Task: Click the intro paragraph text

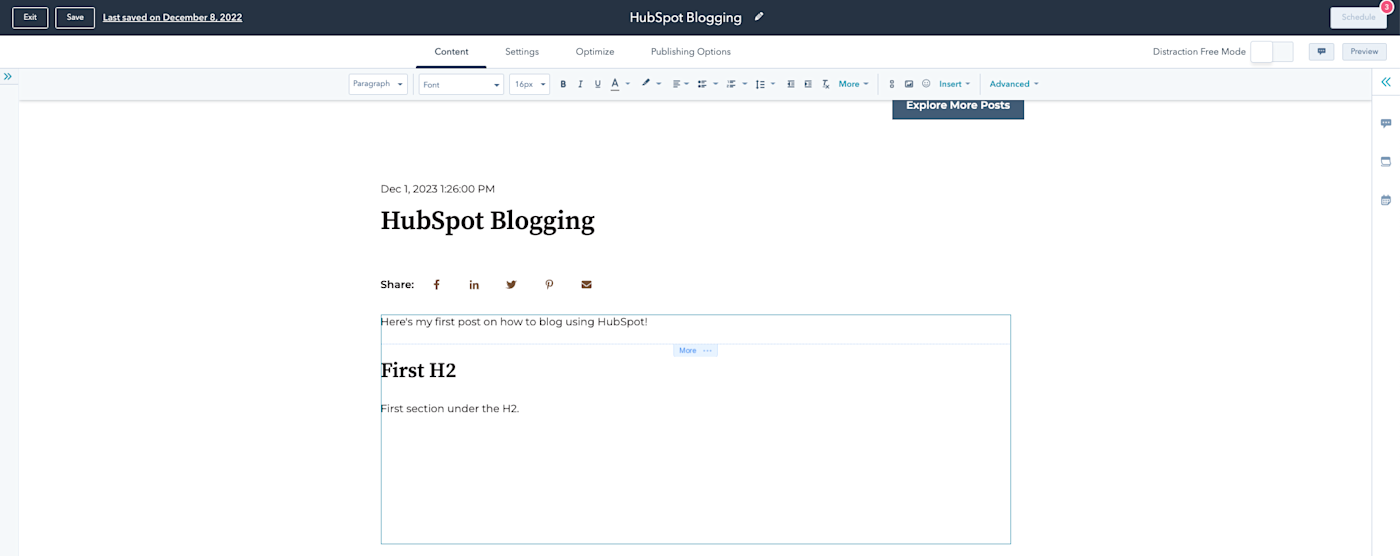Action: (514, 322)
